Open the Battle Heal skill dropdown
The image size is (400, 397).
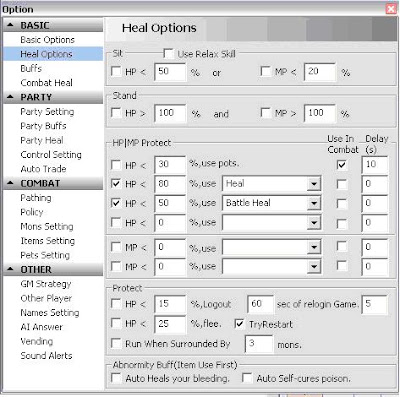pyautogui.click(x=314, y=203)
